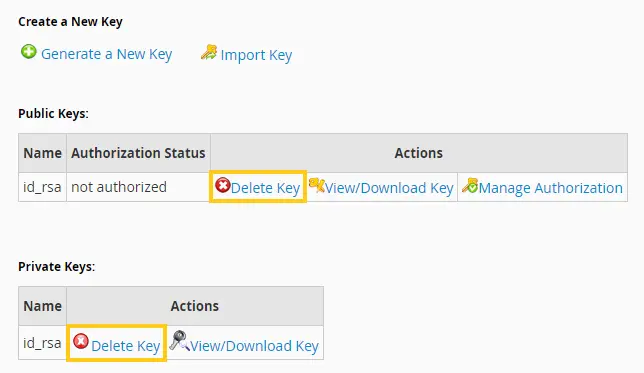The height and width of the screenshot is (373, 644).
Task: Open the Import Key link
Action: coord(256,55)
